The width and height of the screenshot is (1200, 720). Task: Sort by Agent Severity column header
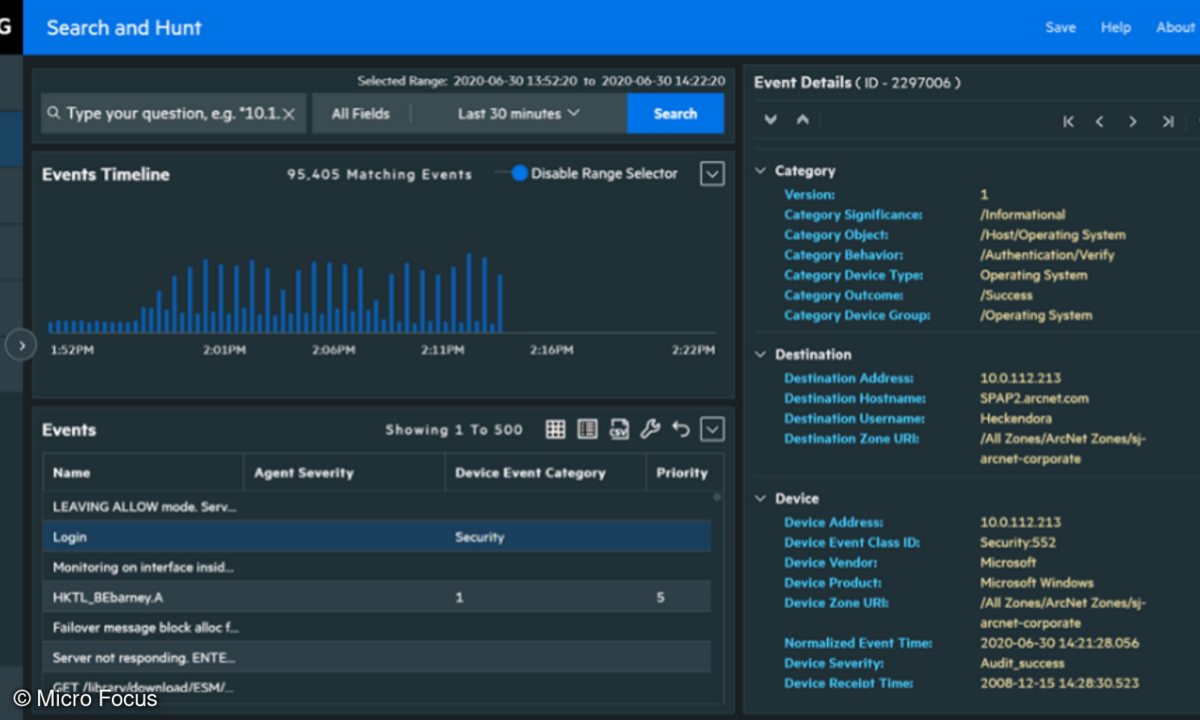(344, 472)
